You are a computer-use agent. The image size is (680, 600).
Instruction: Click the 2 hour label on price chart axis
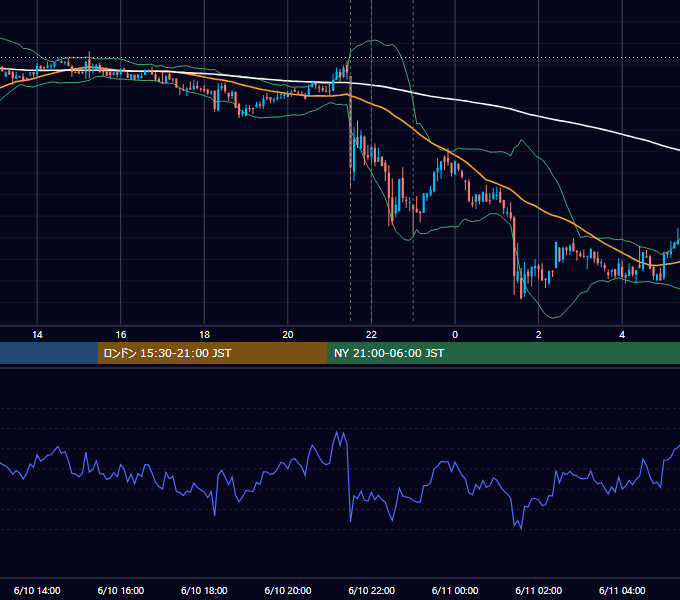pyautogui.click(x=539, y=335)
